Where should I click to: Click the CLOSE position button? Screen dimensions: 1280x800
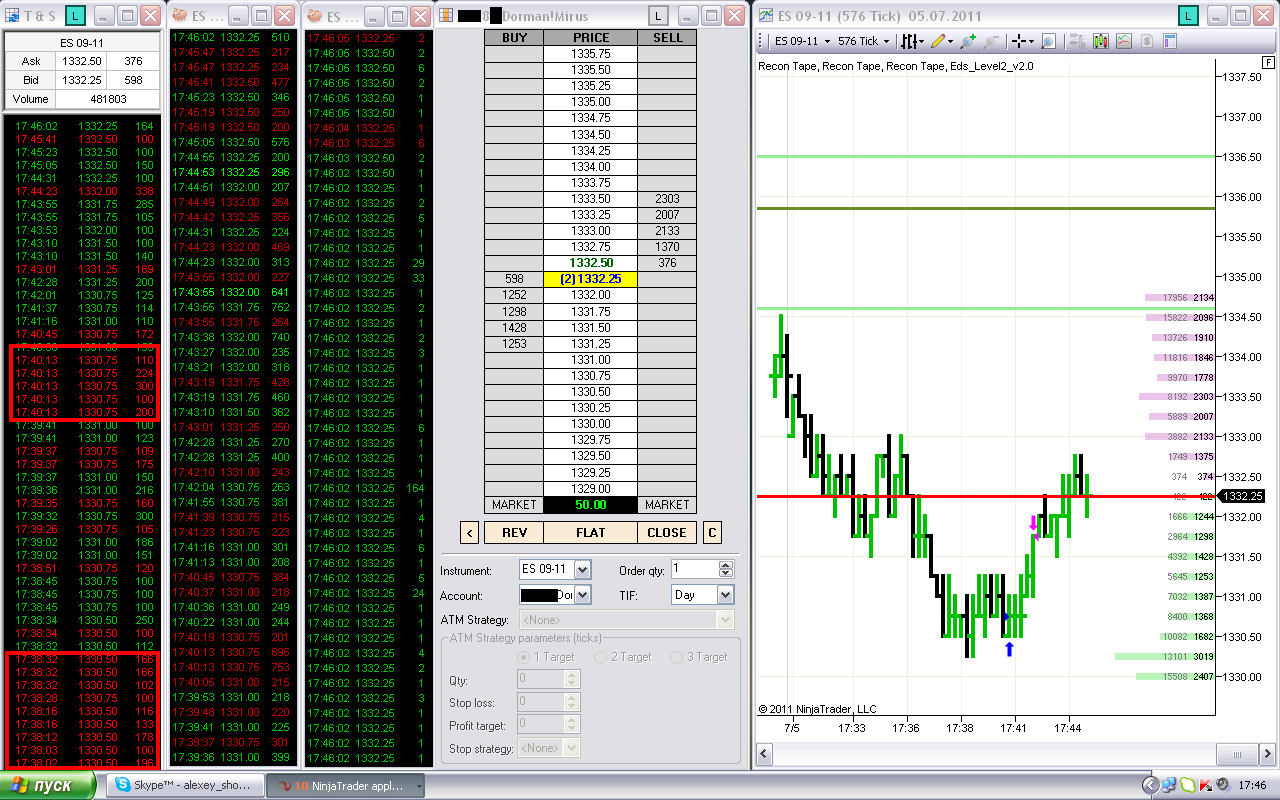[666, 532]
